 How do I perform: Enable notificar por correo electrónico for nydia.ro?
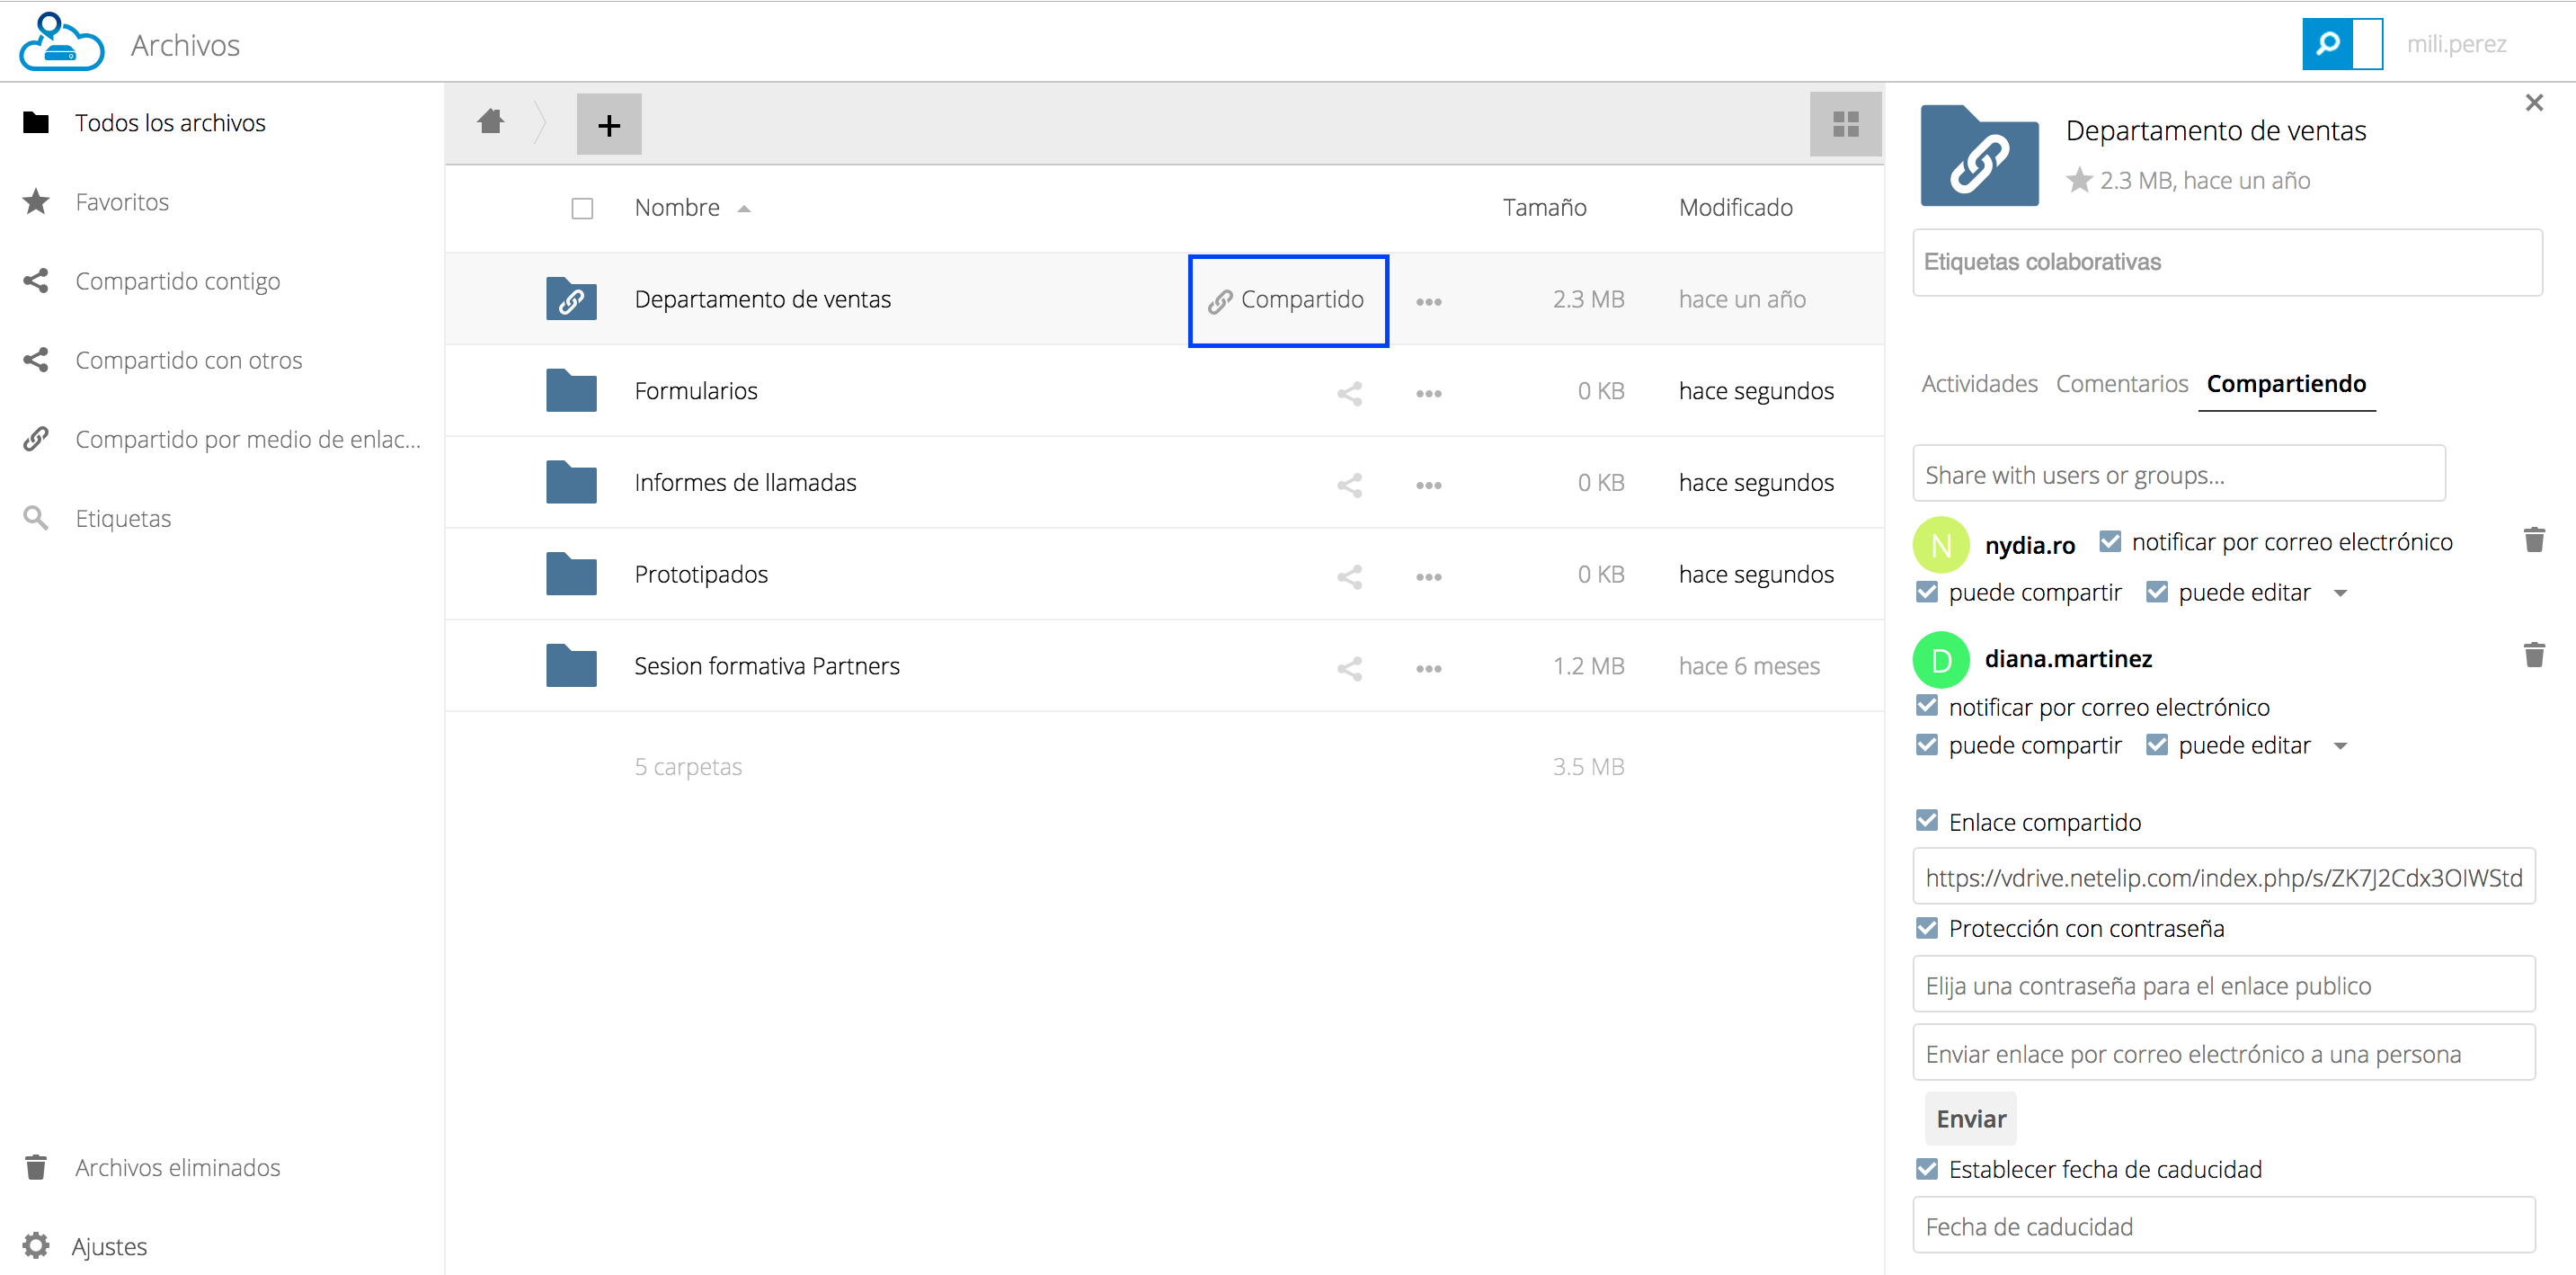[2103, 542]
